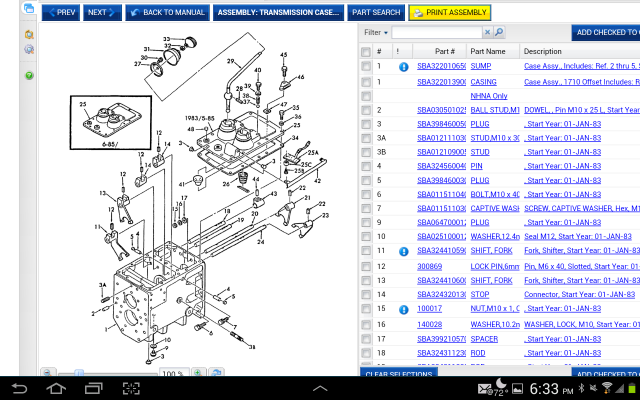Image resolution: width=640 pixels, height=400 pixels.
Task: Click the NHNA Only link
Action: pos(489,96)
